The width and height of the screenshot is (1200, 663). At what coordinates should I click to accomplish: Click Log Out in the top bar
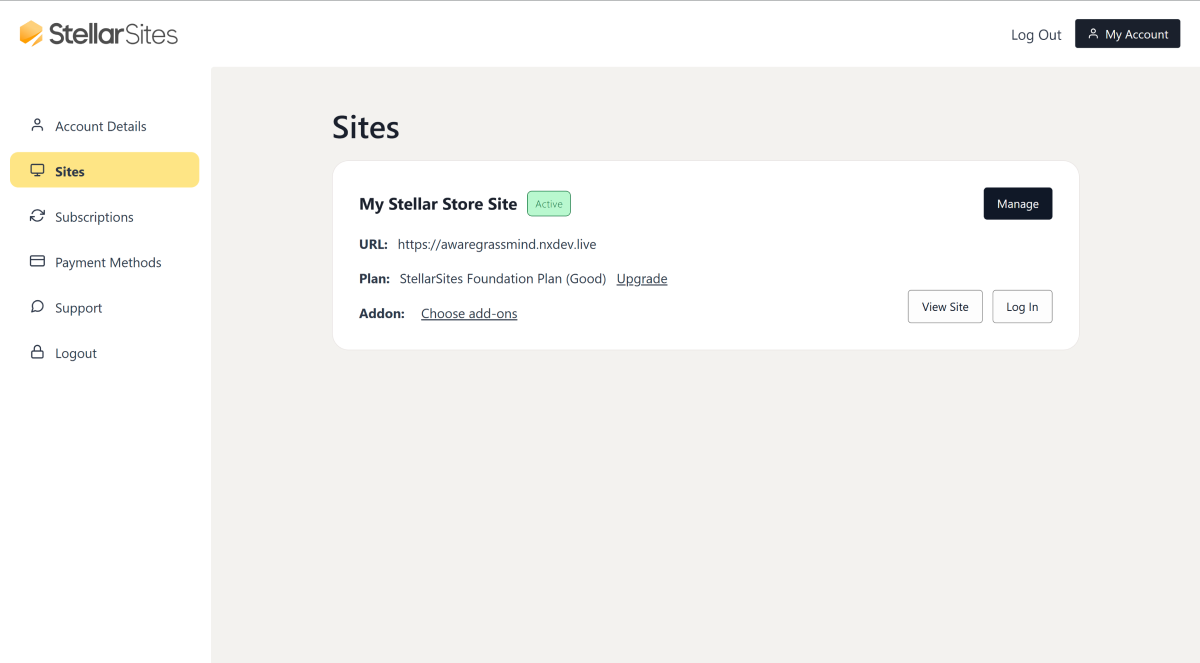[1035, 34]
